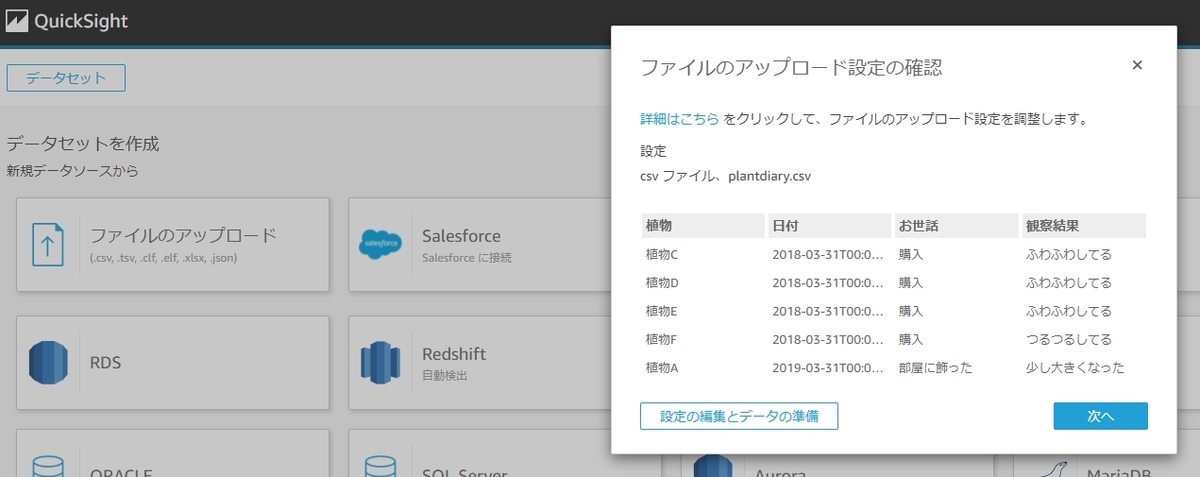Click the 新規データソースから label
1200x477 pixels.
coord(72,171)
